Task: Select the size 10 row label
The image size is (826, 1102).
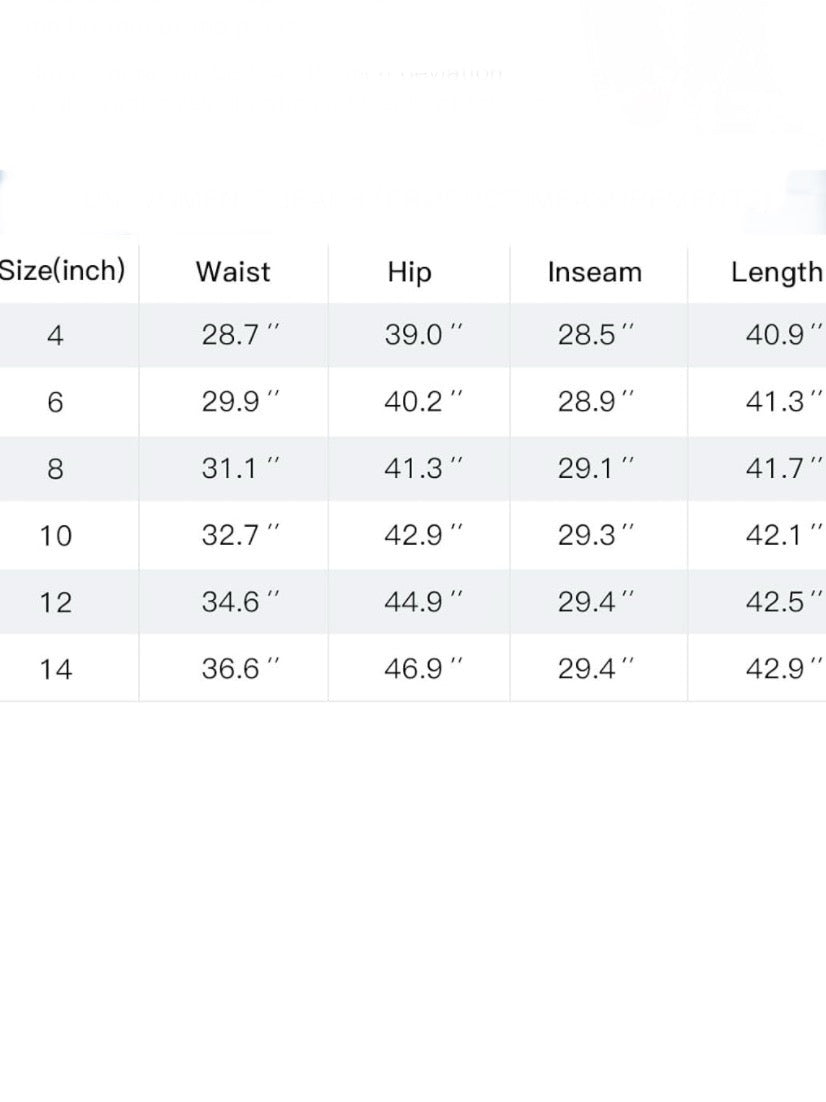Action: pyautogui.click(x=56, y=535)
